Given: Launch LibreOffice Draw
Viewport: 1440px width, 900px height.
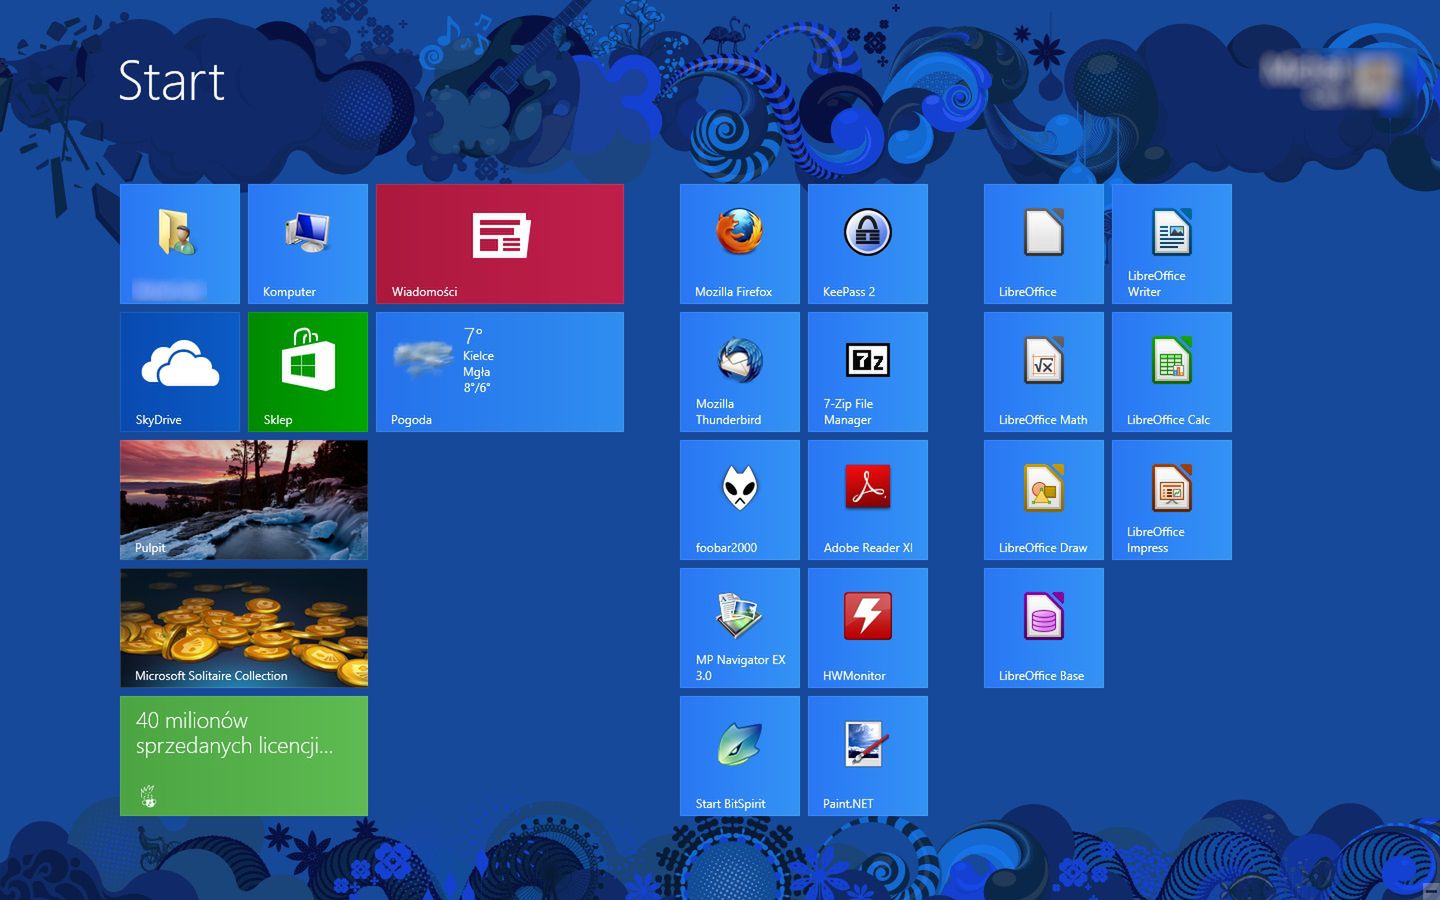Looking at the screenshot, I should [1044, 500].
